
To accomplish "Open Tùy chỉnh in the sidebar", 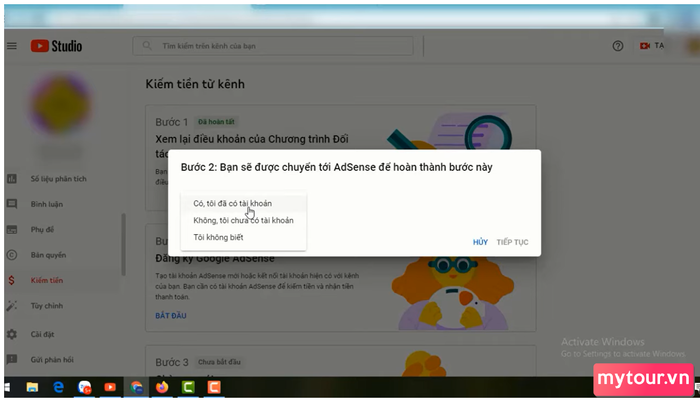I will point(46,306).
